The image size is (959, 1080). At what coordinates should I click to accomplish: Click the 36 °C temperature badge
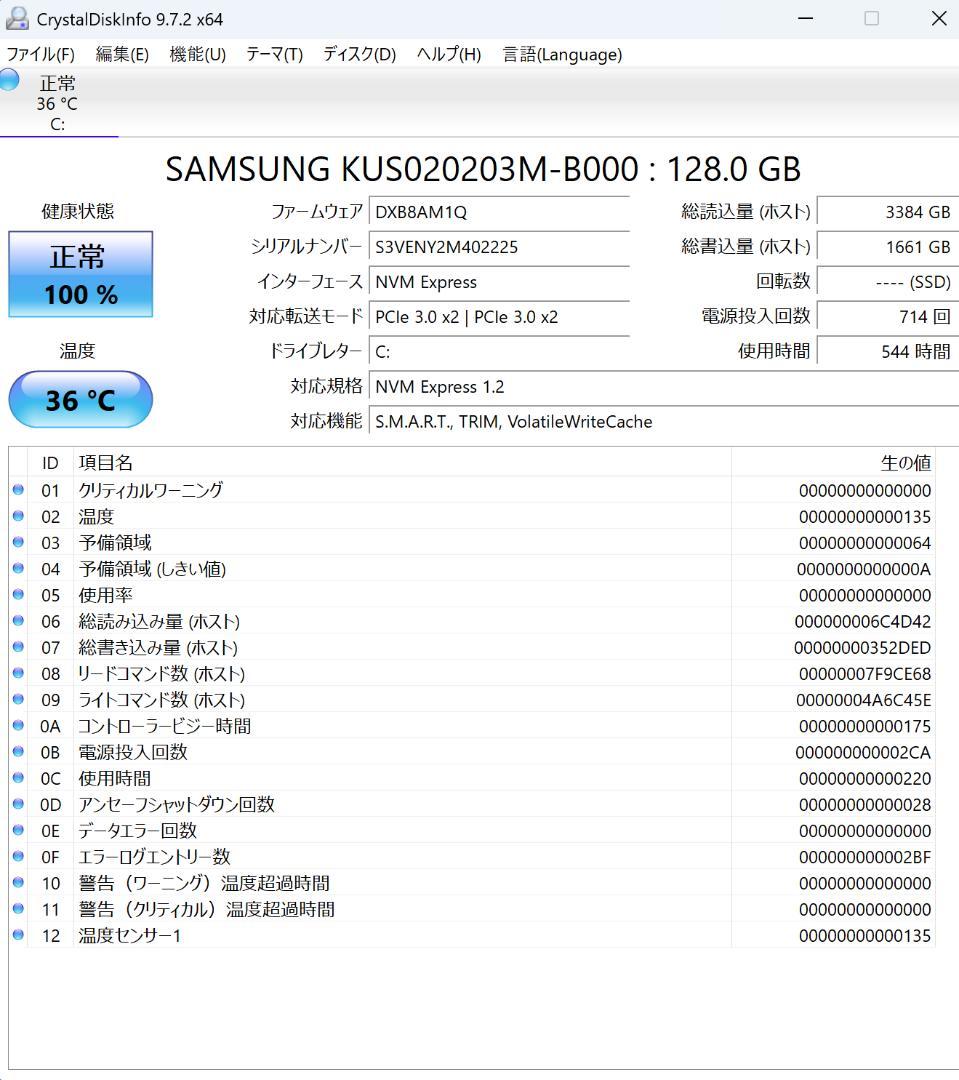click(80, 399)
